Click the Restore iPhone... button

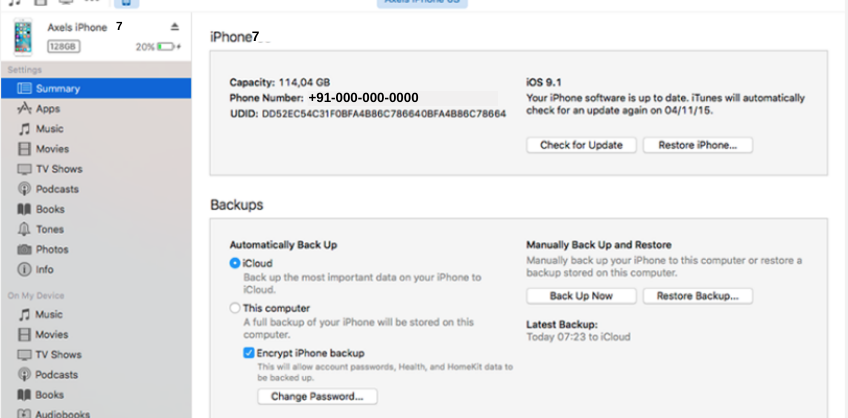pos(697,145)
